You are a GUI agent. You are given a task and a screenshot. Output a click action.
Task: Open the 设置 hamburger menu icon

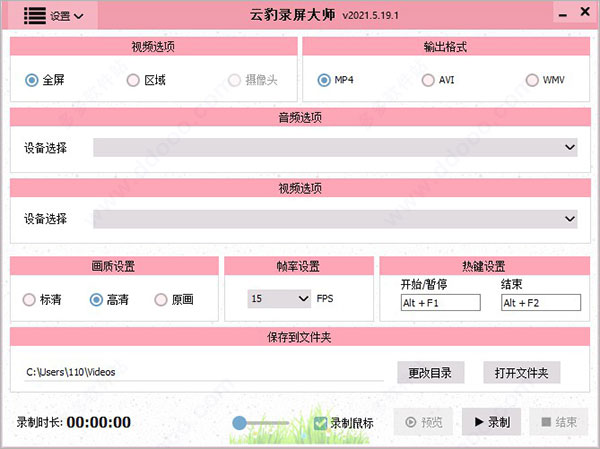(35, 16)
